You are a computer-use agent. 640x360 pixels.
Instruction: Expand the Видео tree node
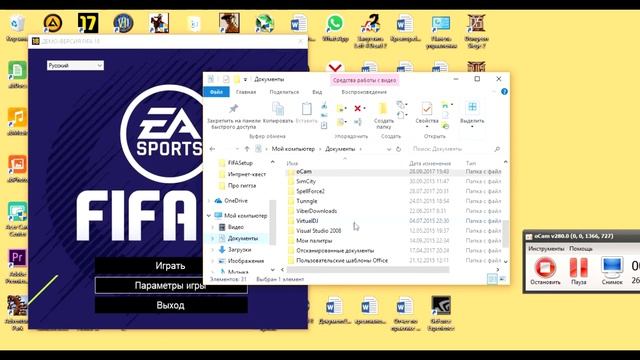[213, 227]
